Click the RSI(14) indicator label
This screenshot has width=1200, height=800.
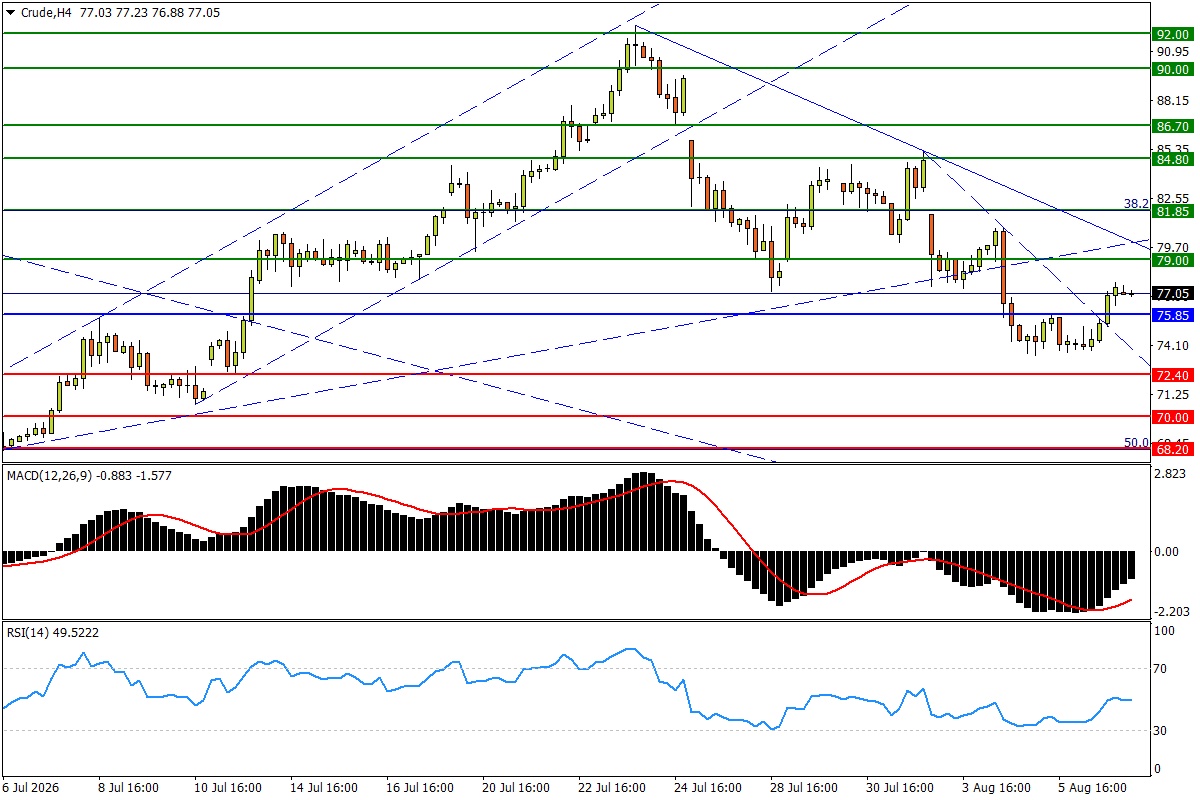28,632
